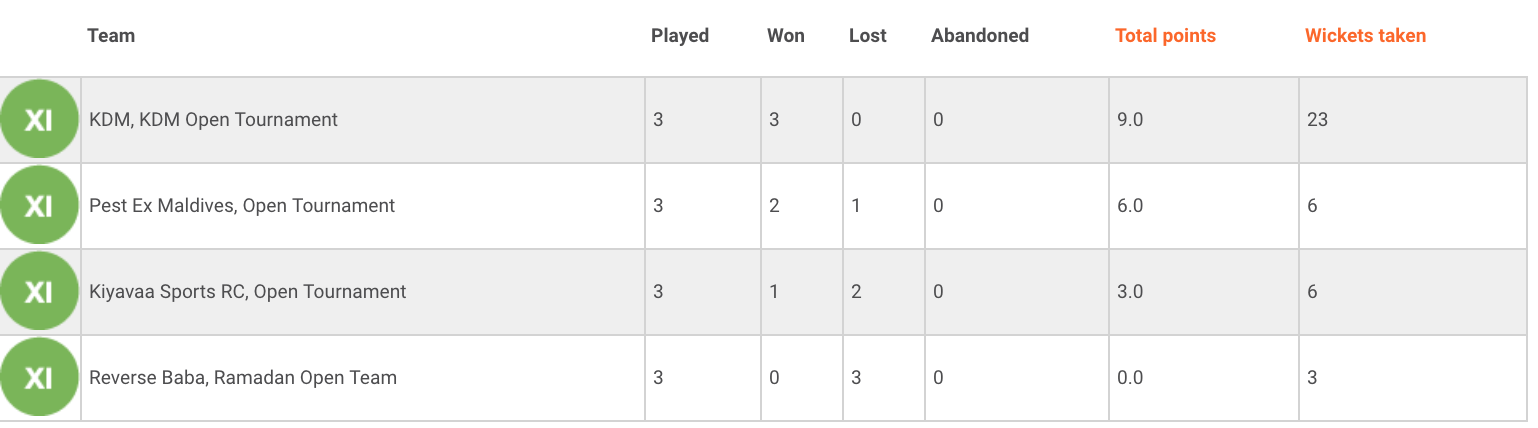1538x428 pixels.
Task: Click the XI icon for KDM team
Action: tap(39, 120)
